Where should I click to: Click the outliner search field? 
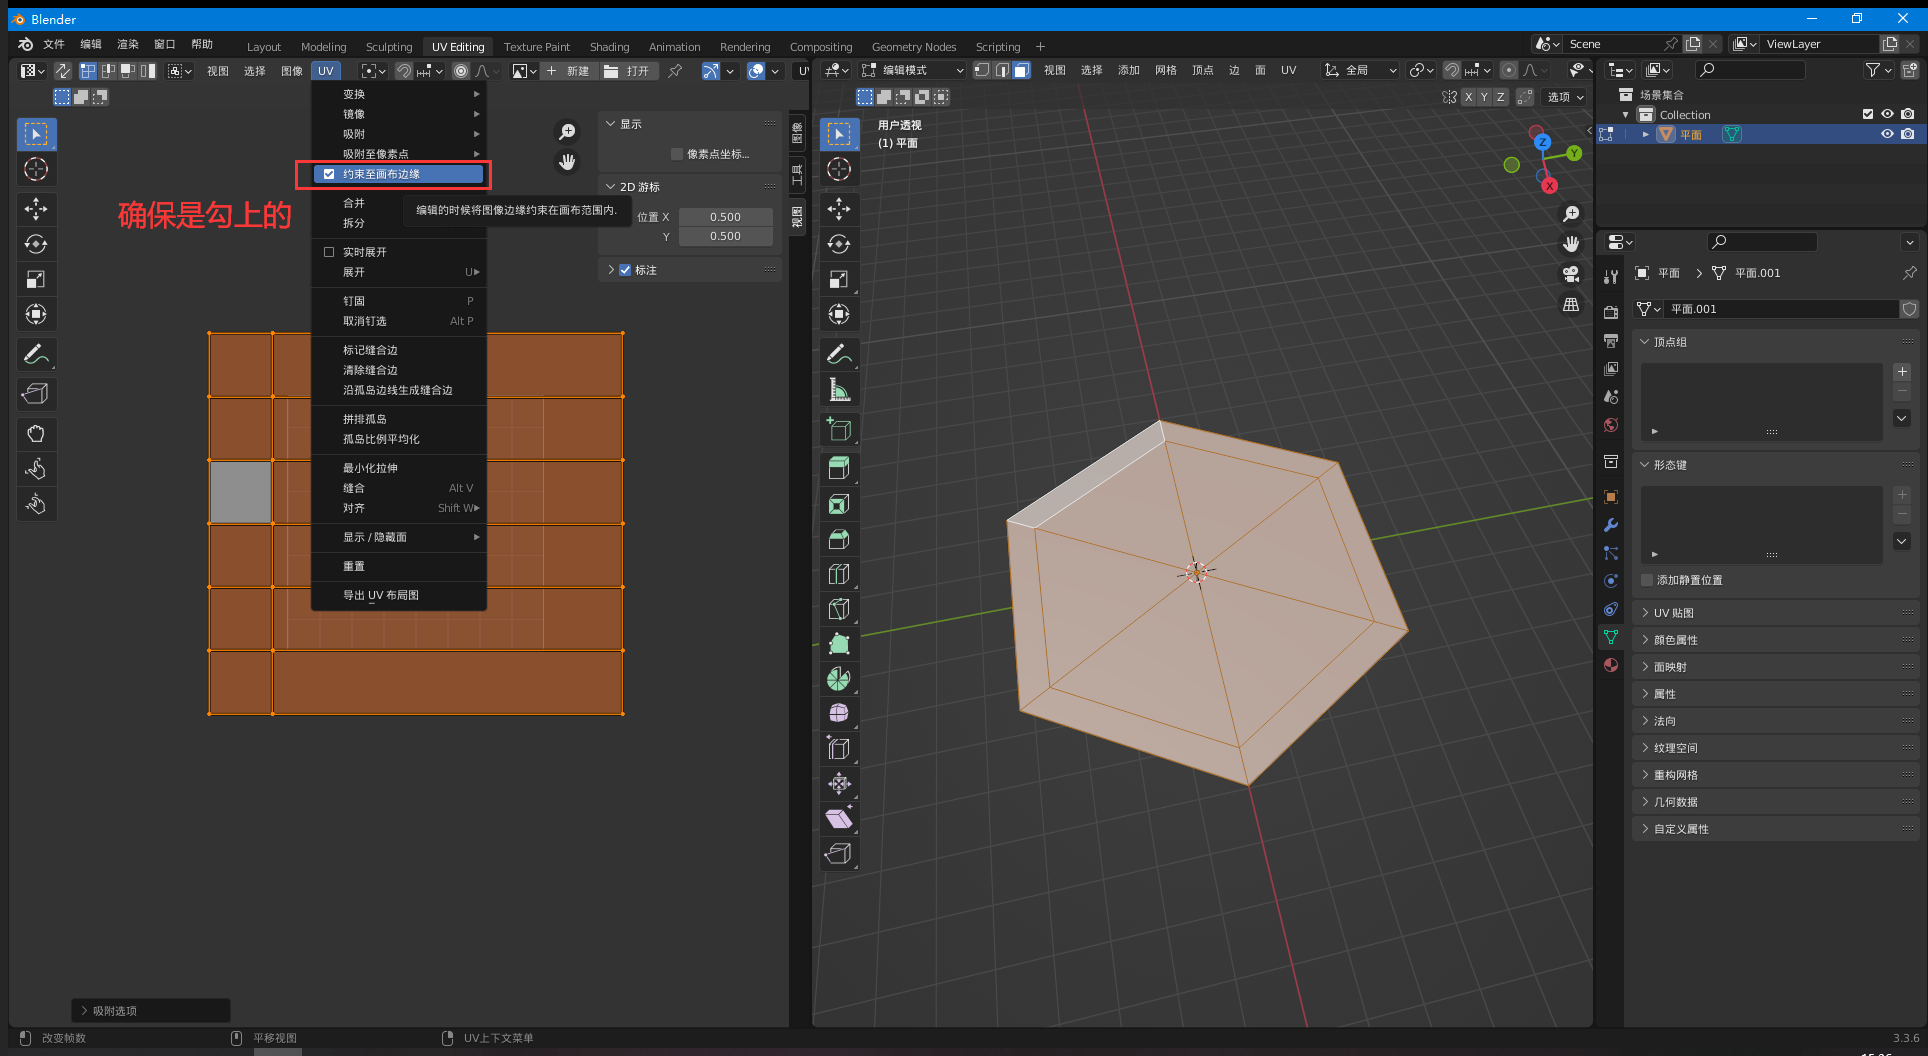[x=1752, y=70]
